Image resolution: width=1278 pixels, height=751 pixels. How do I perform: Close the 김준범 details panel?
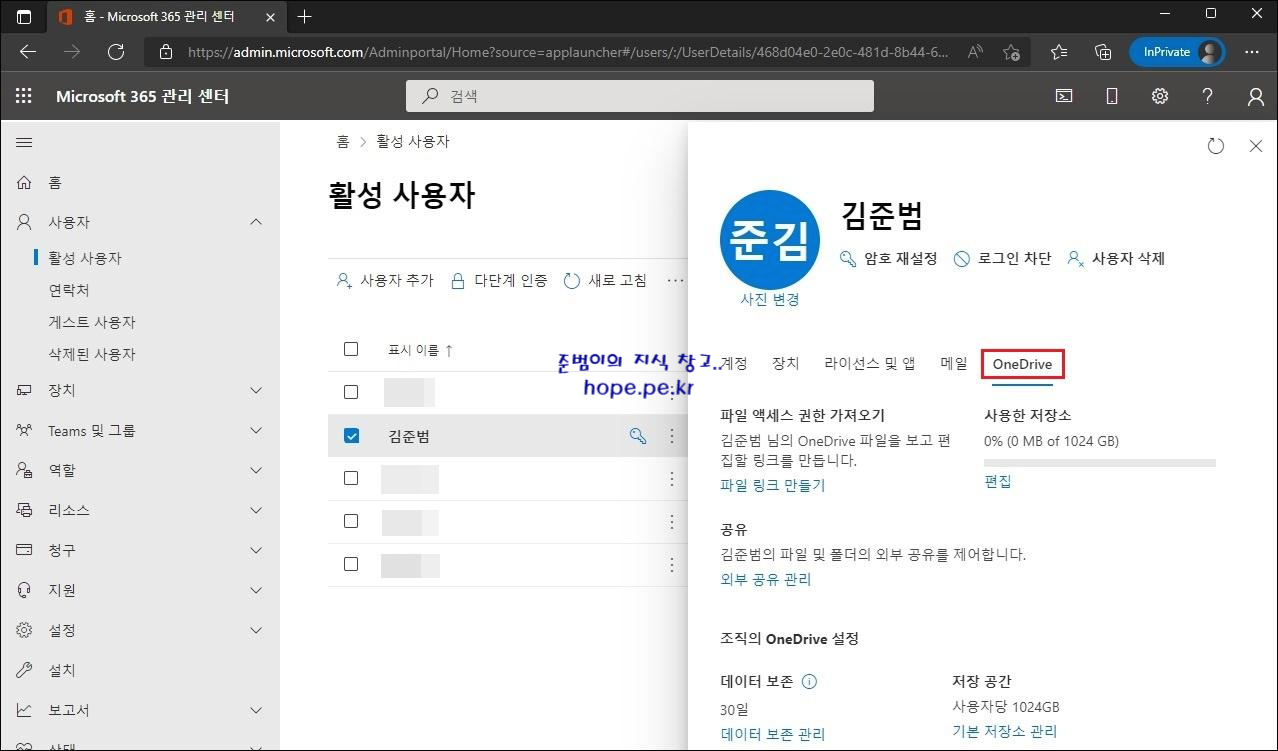point(1256,146)
